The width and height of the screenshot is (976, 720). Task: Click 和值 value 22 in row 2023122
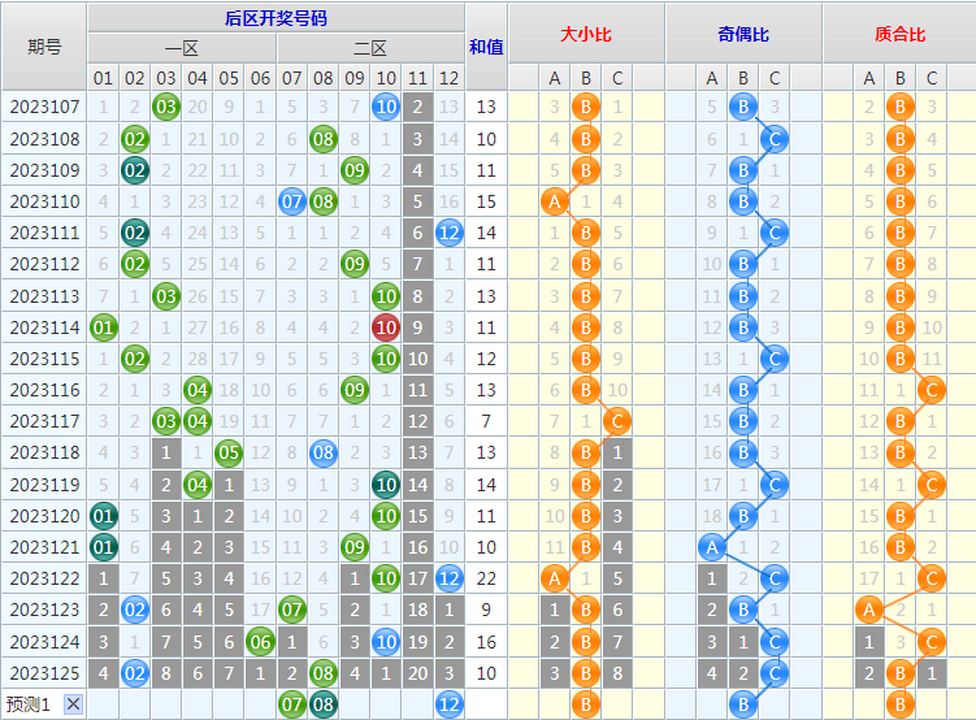pos(486,579)
